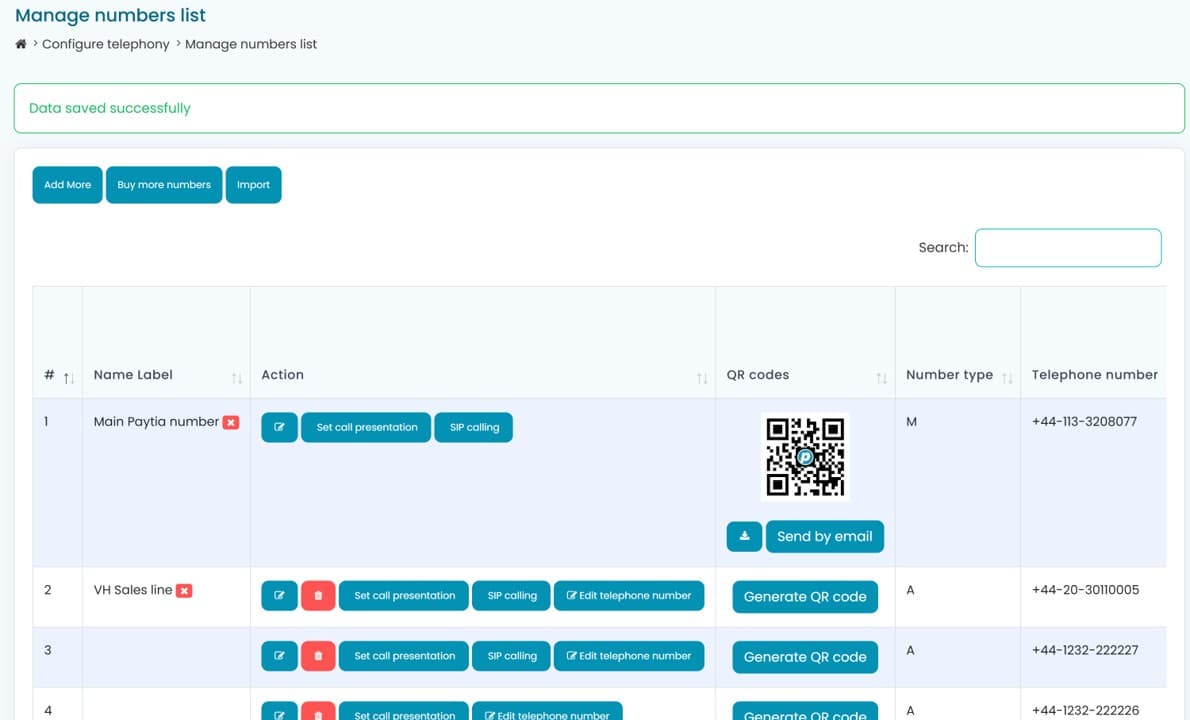Click the Buy more numbers button
Screen dimensions: 1190x720
pyautogui.click(x=163, y=184)
